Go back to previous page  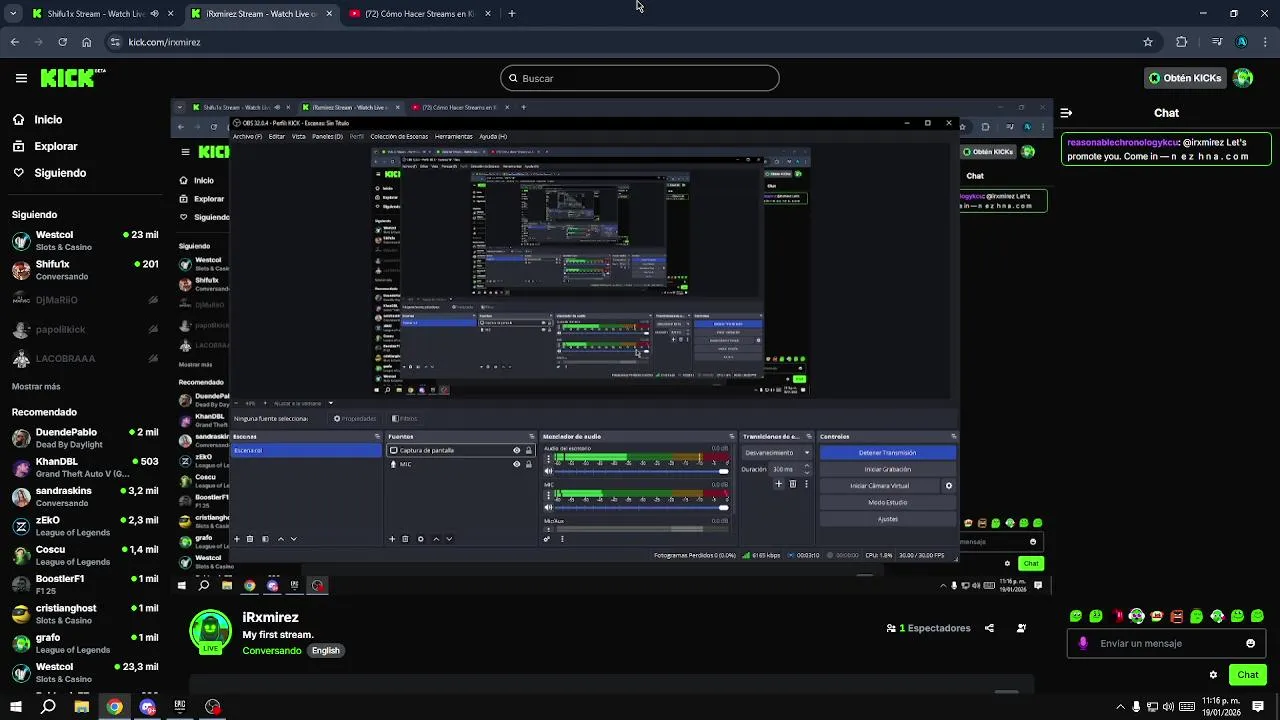point(14,42)
